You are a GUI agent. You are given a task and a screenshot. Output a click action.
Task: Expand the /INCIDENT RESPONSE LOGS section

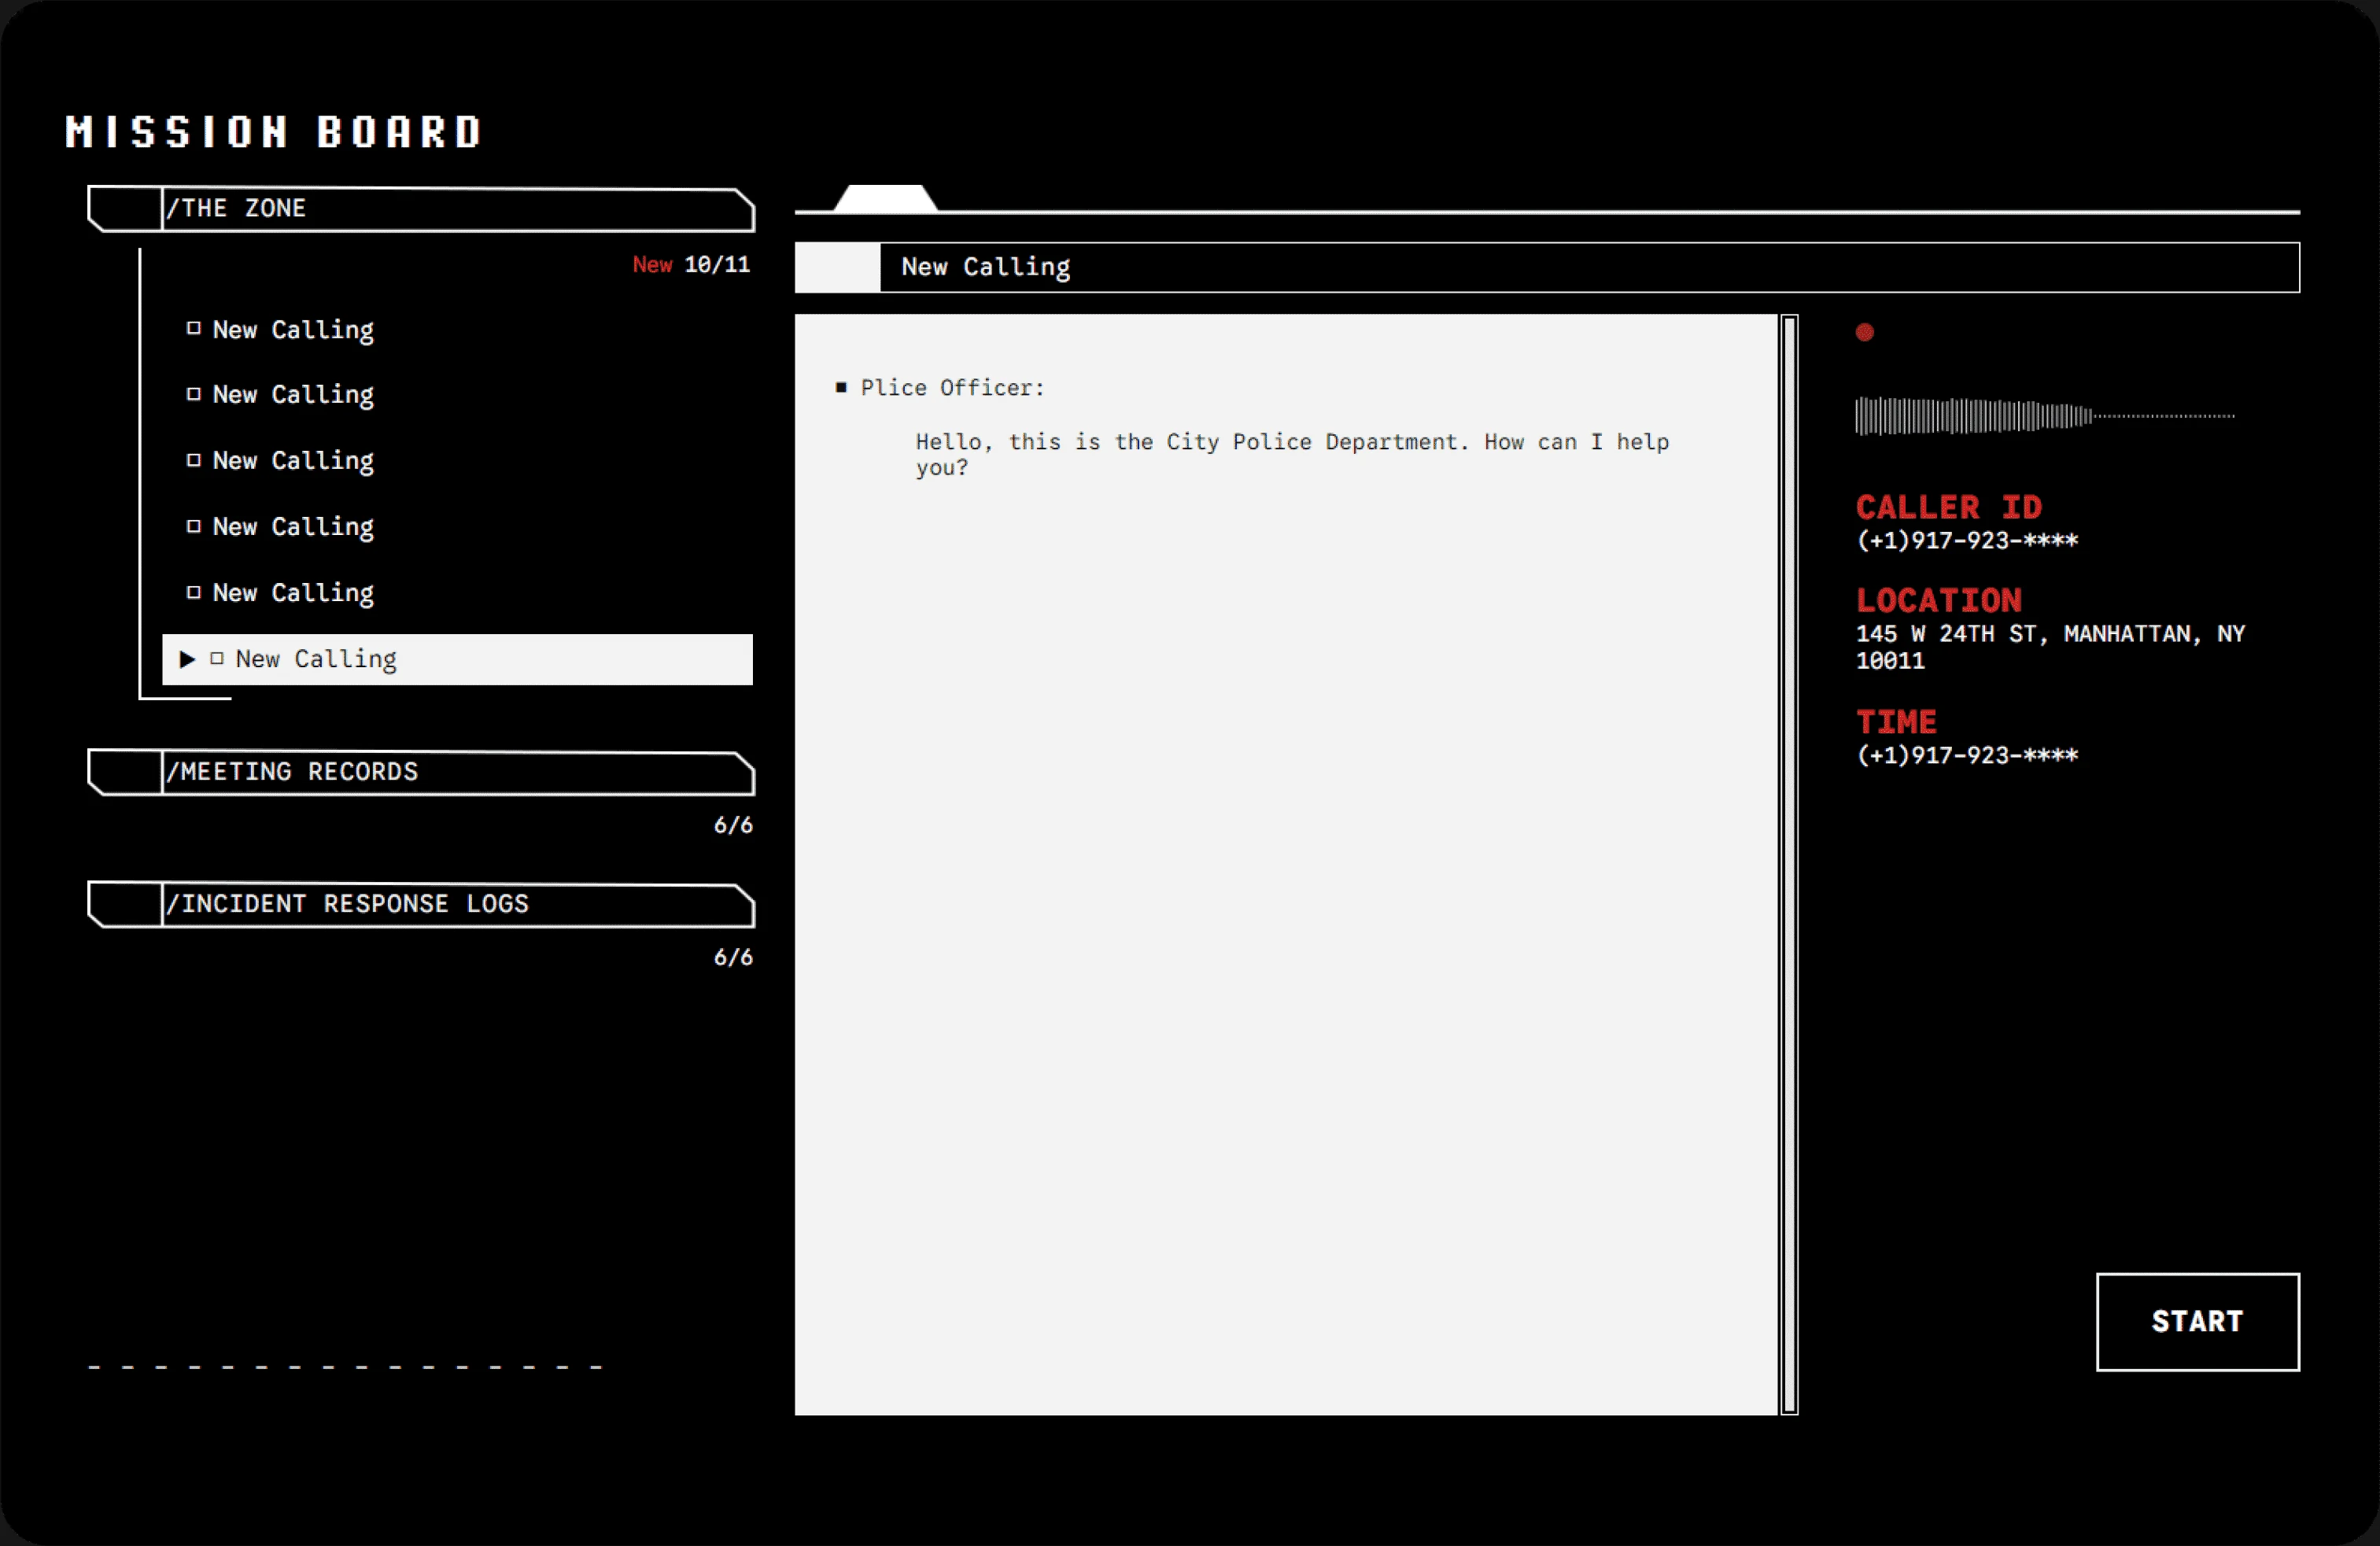coord(421,905)
